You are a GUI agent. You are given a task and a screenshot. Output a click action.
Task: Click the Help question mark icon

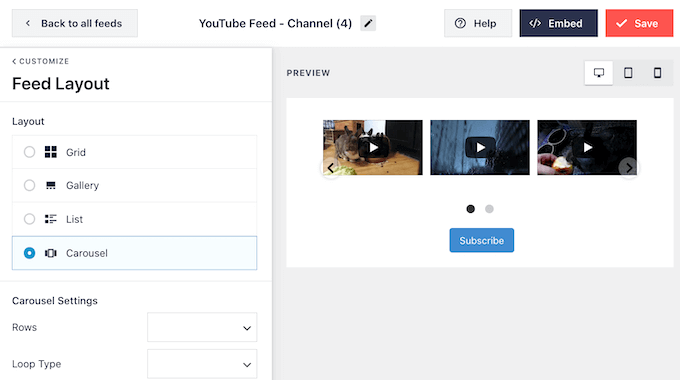pos(460,23)
